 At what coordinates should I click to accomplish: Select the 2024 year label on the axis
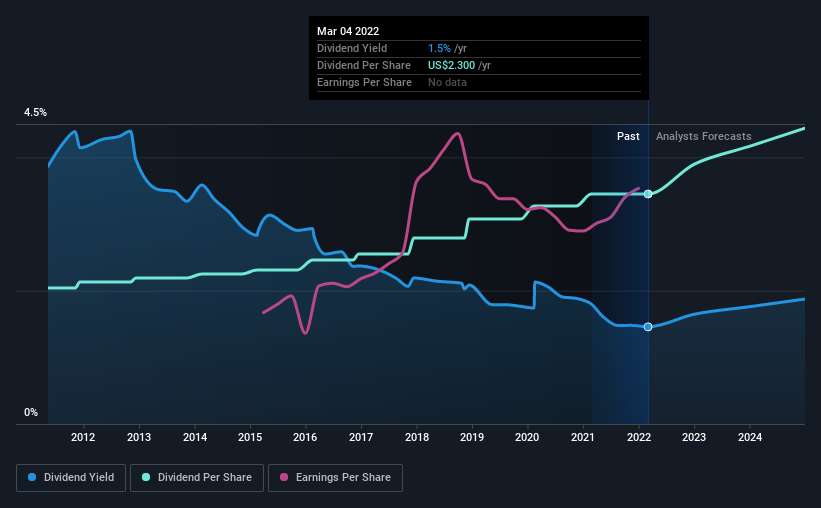[750, 437]
